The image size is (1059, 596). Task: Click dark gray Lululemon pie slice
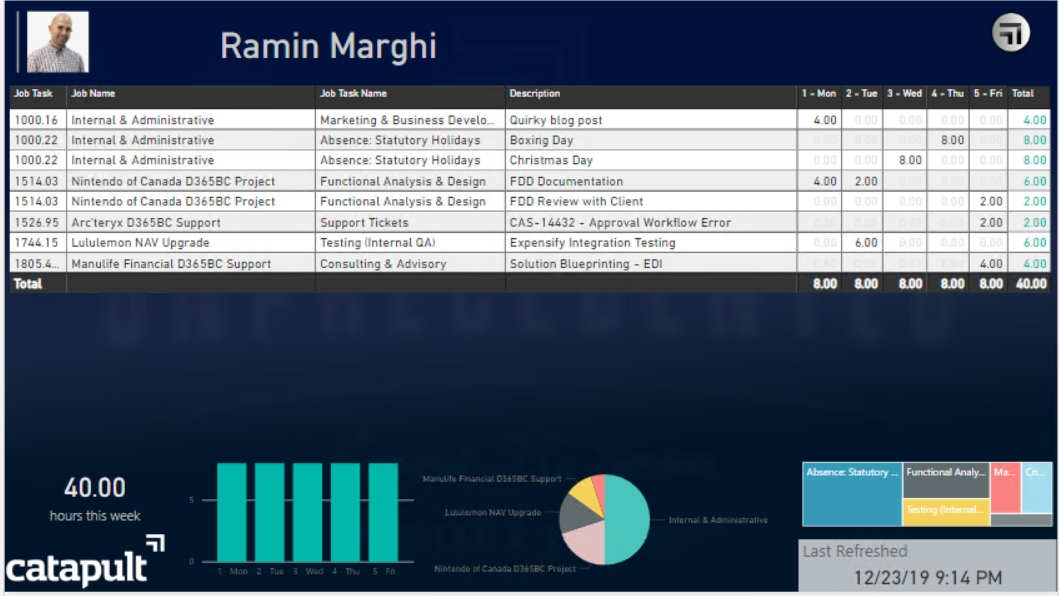(575, 516)
